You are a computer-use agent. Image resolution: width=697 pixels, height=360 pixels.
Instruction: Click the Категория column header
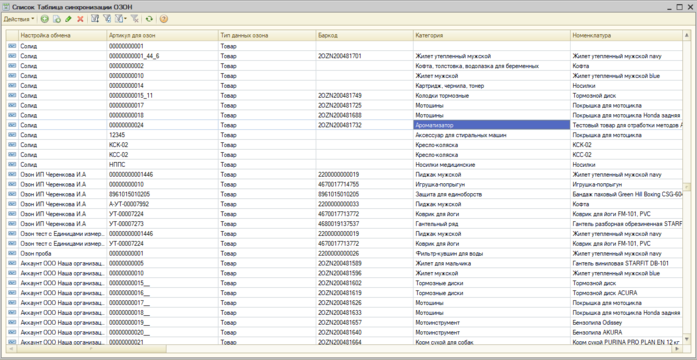[x=492, y=35]
